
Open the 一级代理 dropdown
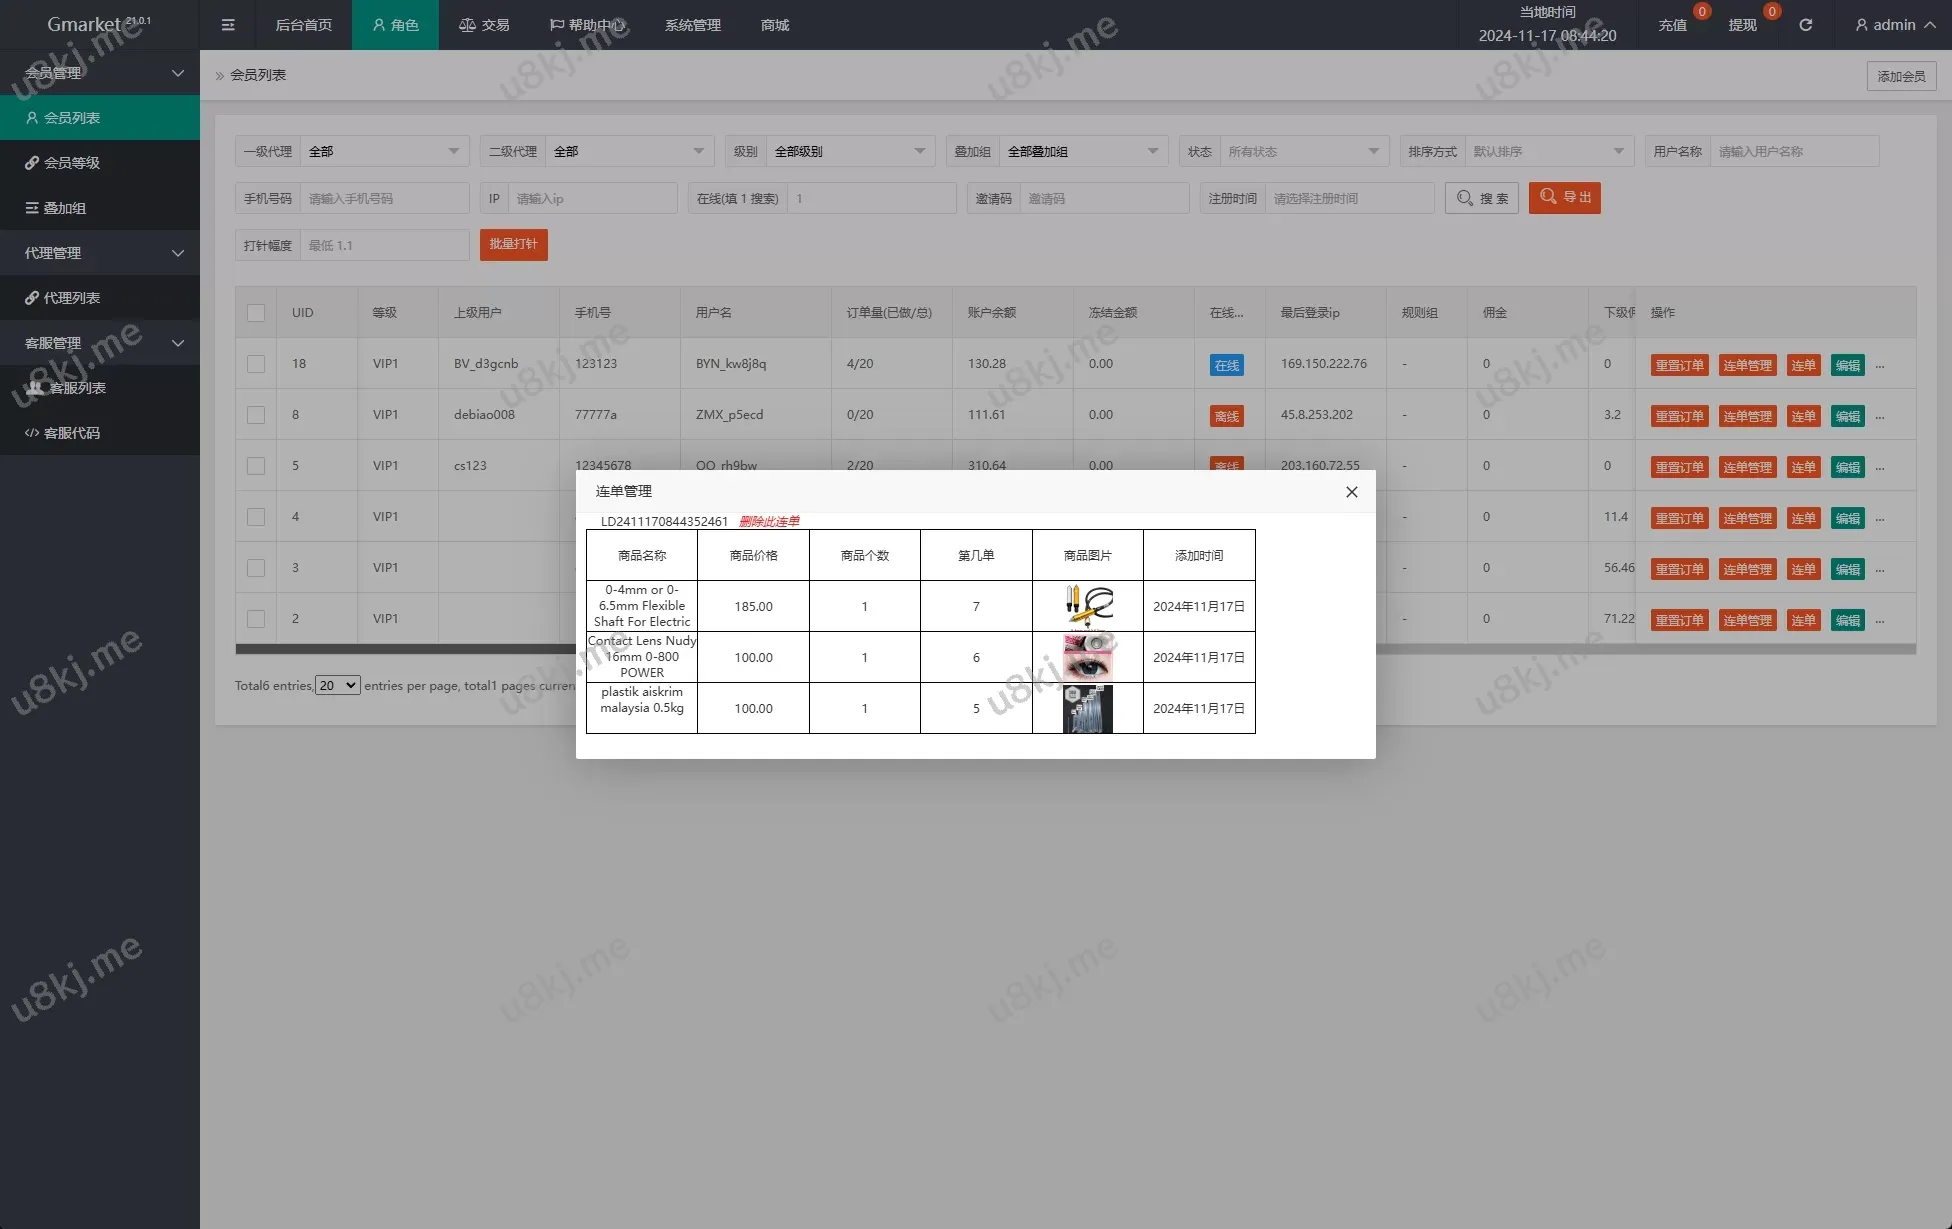point(384,152)
